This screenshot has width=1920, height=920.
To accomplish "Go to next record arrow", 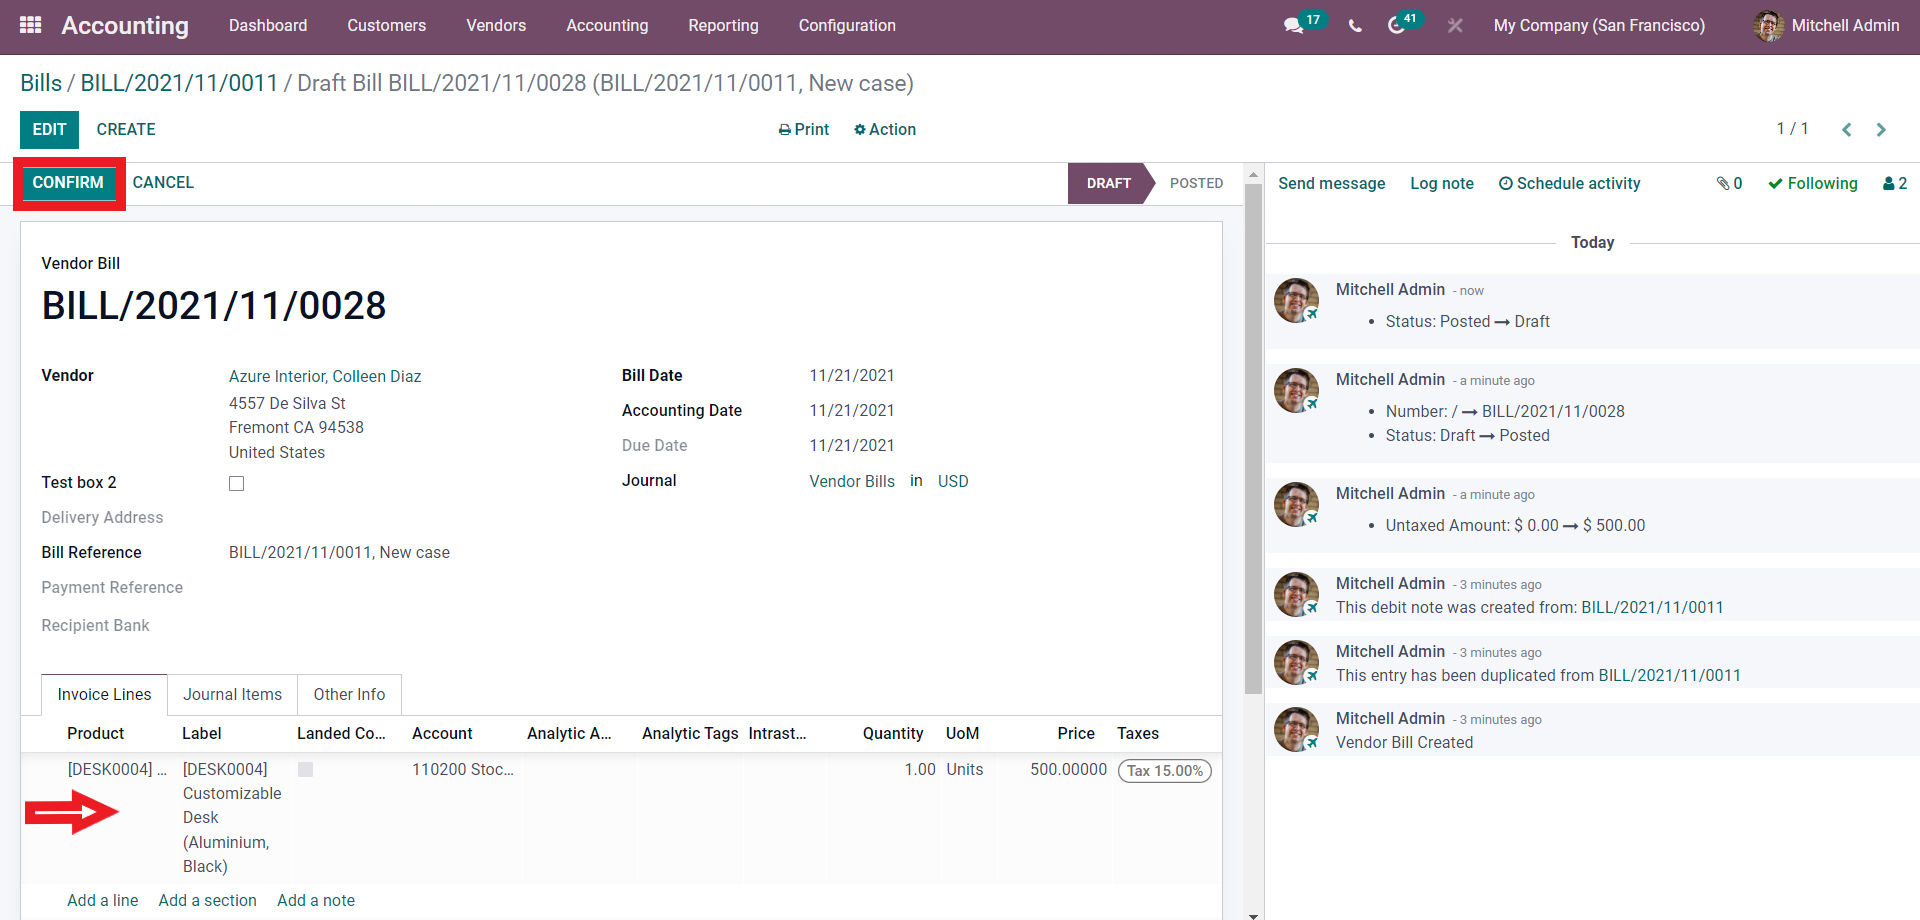I will tap(1881, 130).
